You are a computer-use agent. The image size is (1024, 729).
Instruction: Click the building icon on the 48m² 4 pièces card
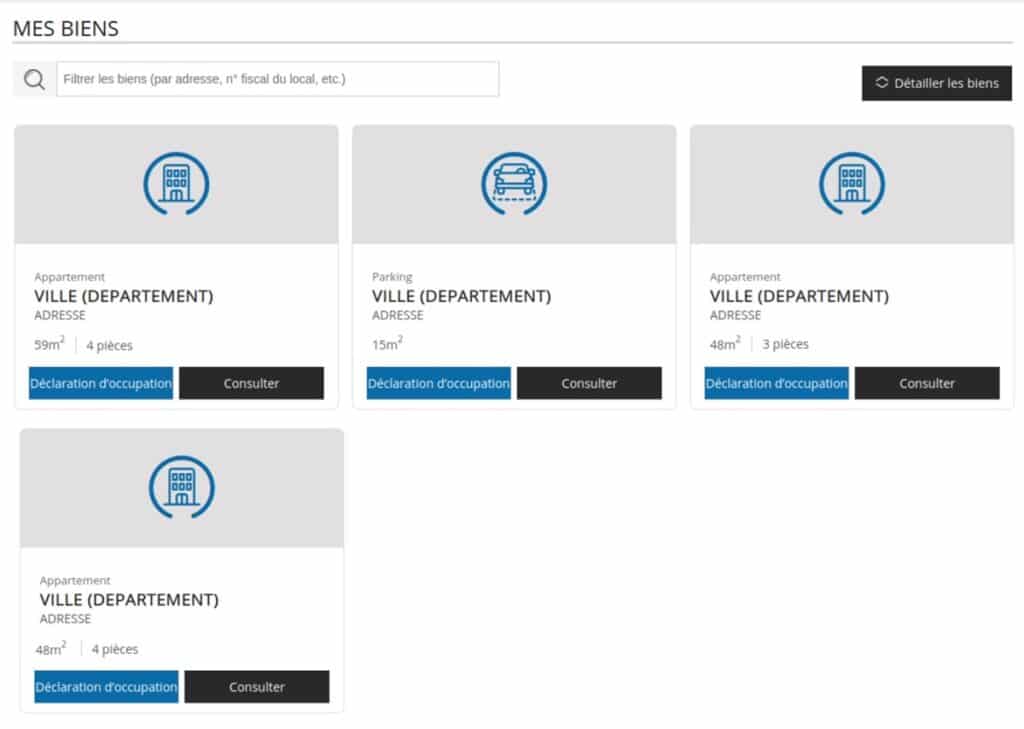point(182,487)
